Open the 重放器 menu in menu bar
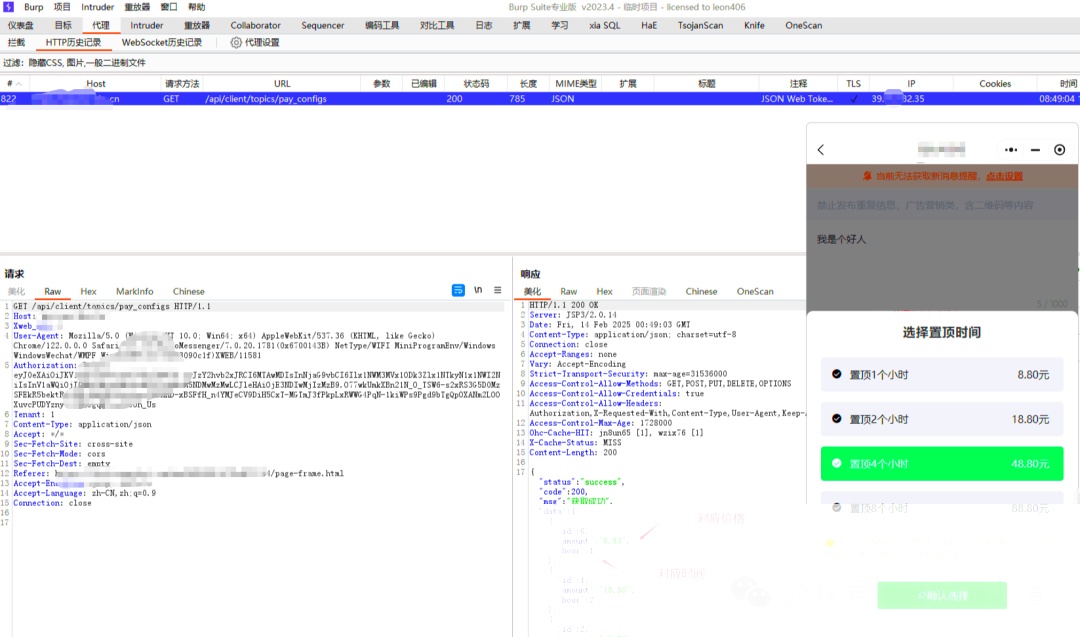 tap(136, 7)
